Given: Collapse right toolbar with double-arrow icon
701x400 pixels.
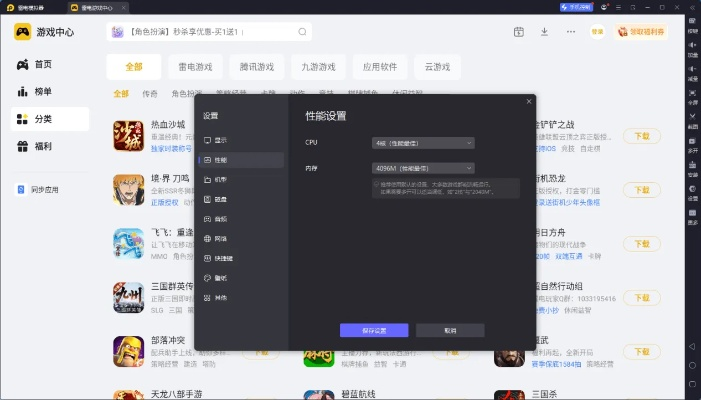Looking at the screenshot, I should click(692, 7).
